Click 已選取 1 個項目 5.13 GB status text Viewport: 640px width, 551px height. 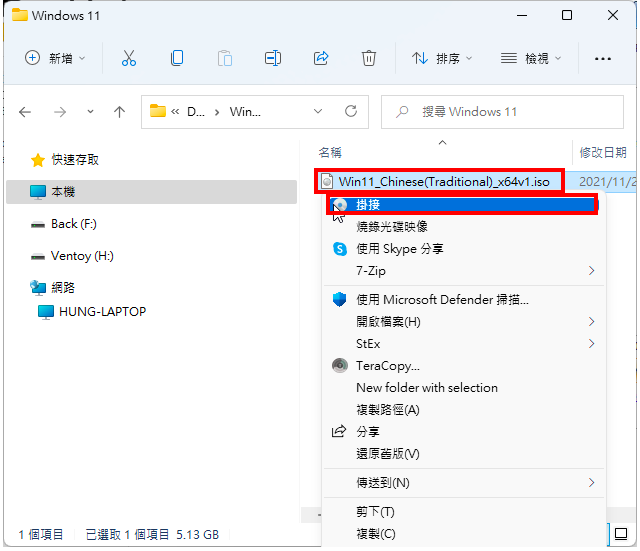[x=152, y=534]
